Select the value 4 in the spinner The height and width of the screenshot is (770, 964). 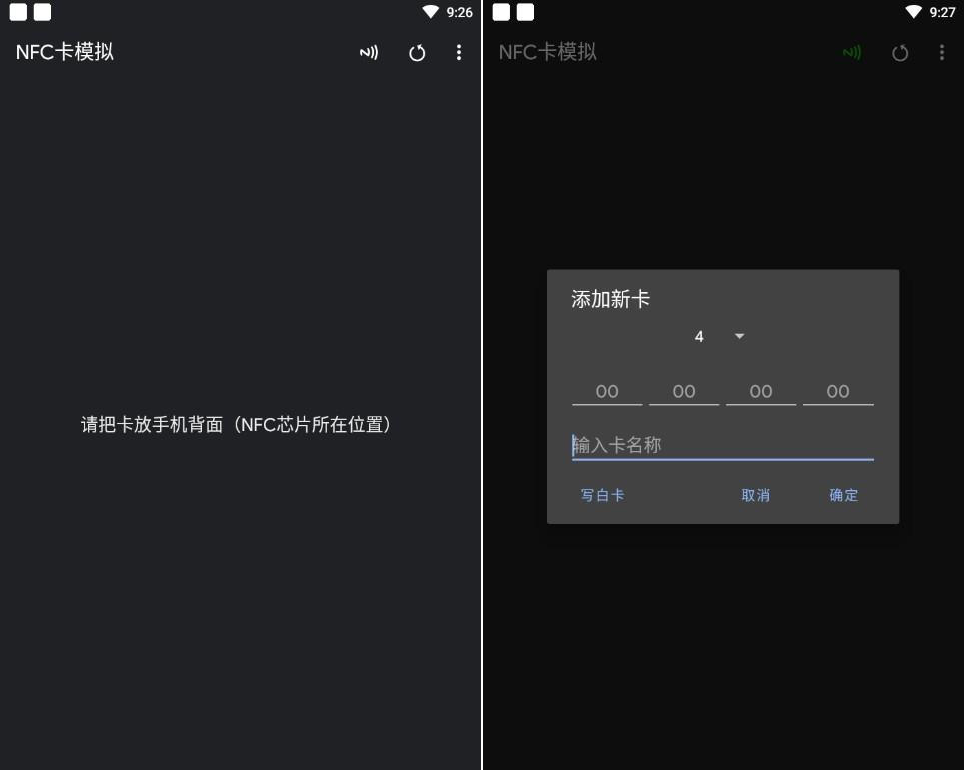click(x=699, y=336)
